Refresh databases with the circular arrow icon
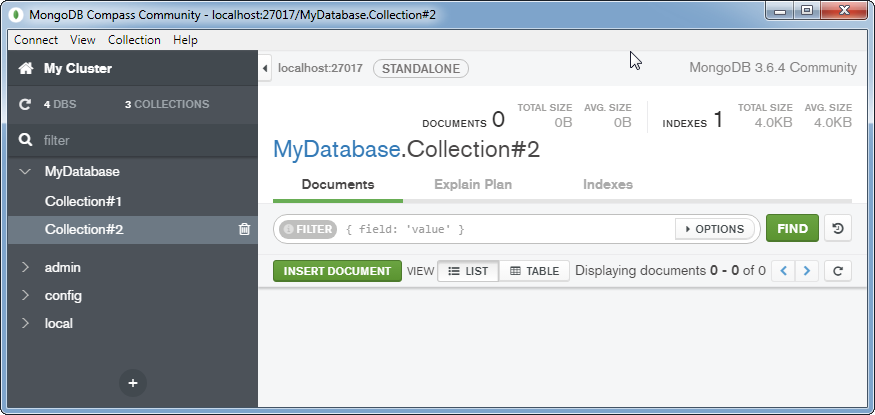 tap(25, 104)
